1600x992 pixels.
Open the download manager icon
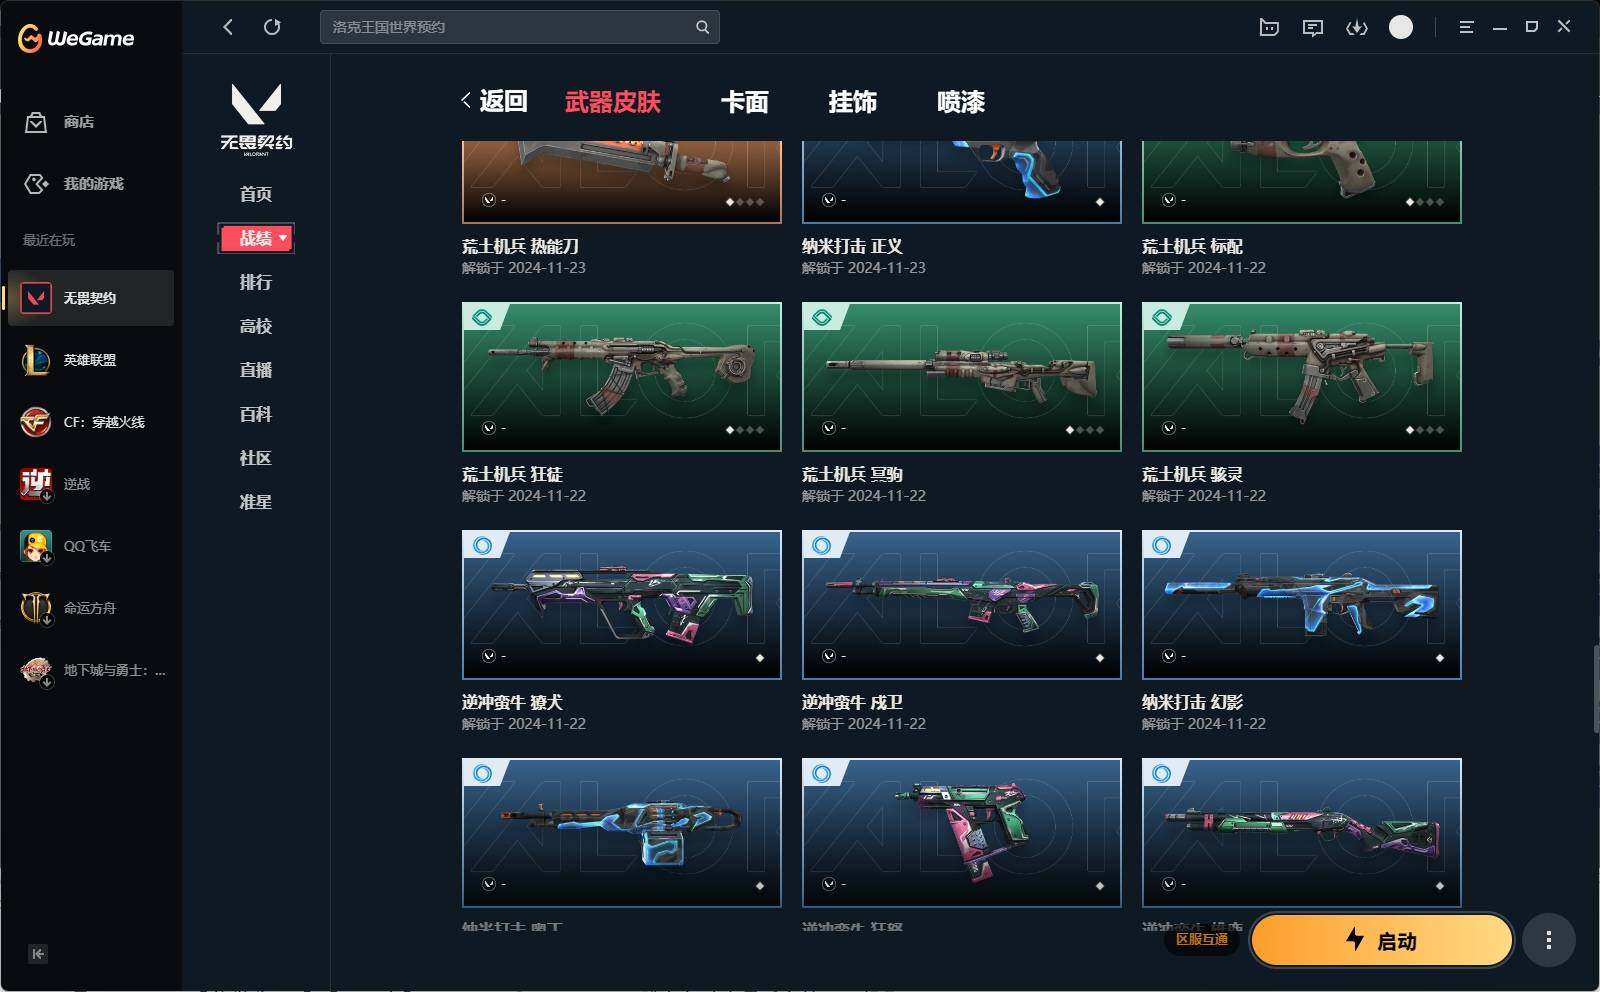[1357, 28]
